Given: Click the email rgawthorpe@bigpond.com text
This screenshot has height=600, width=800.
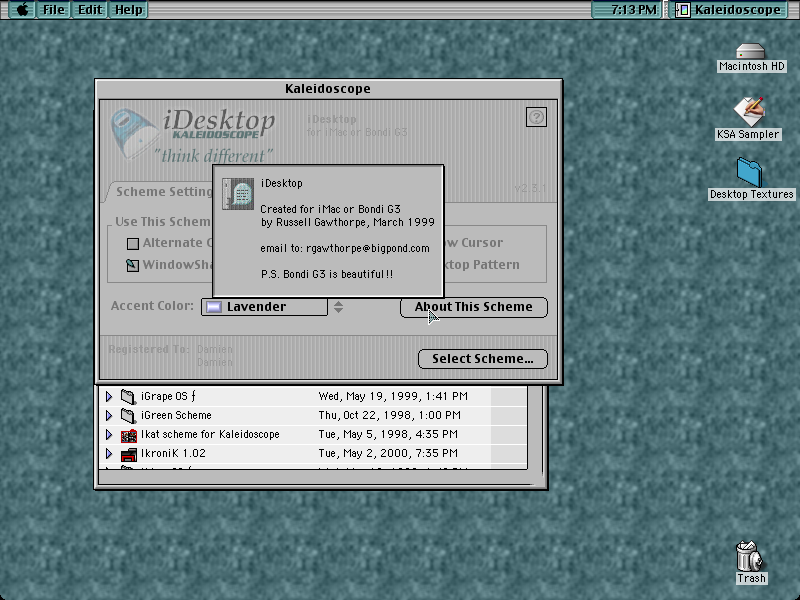Looking at the screenshot, I should point(368,248).
